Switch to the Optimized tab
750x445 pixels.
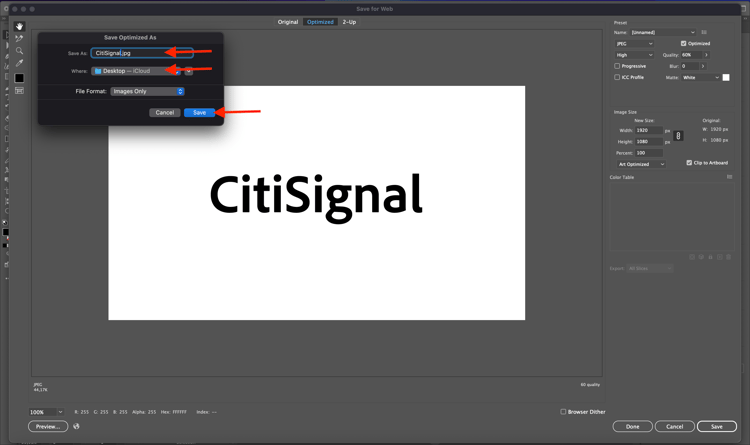point(320,22)
